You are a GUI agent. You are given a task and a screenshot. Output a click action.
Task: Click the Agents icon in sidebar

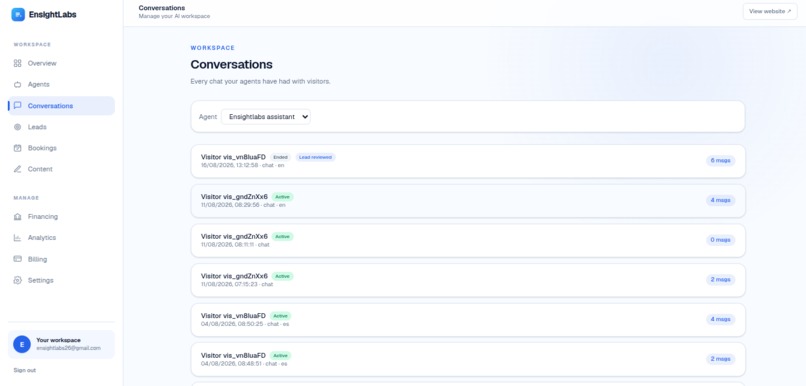[17, 84]
